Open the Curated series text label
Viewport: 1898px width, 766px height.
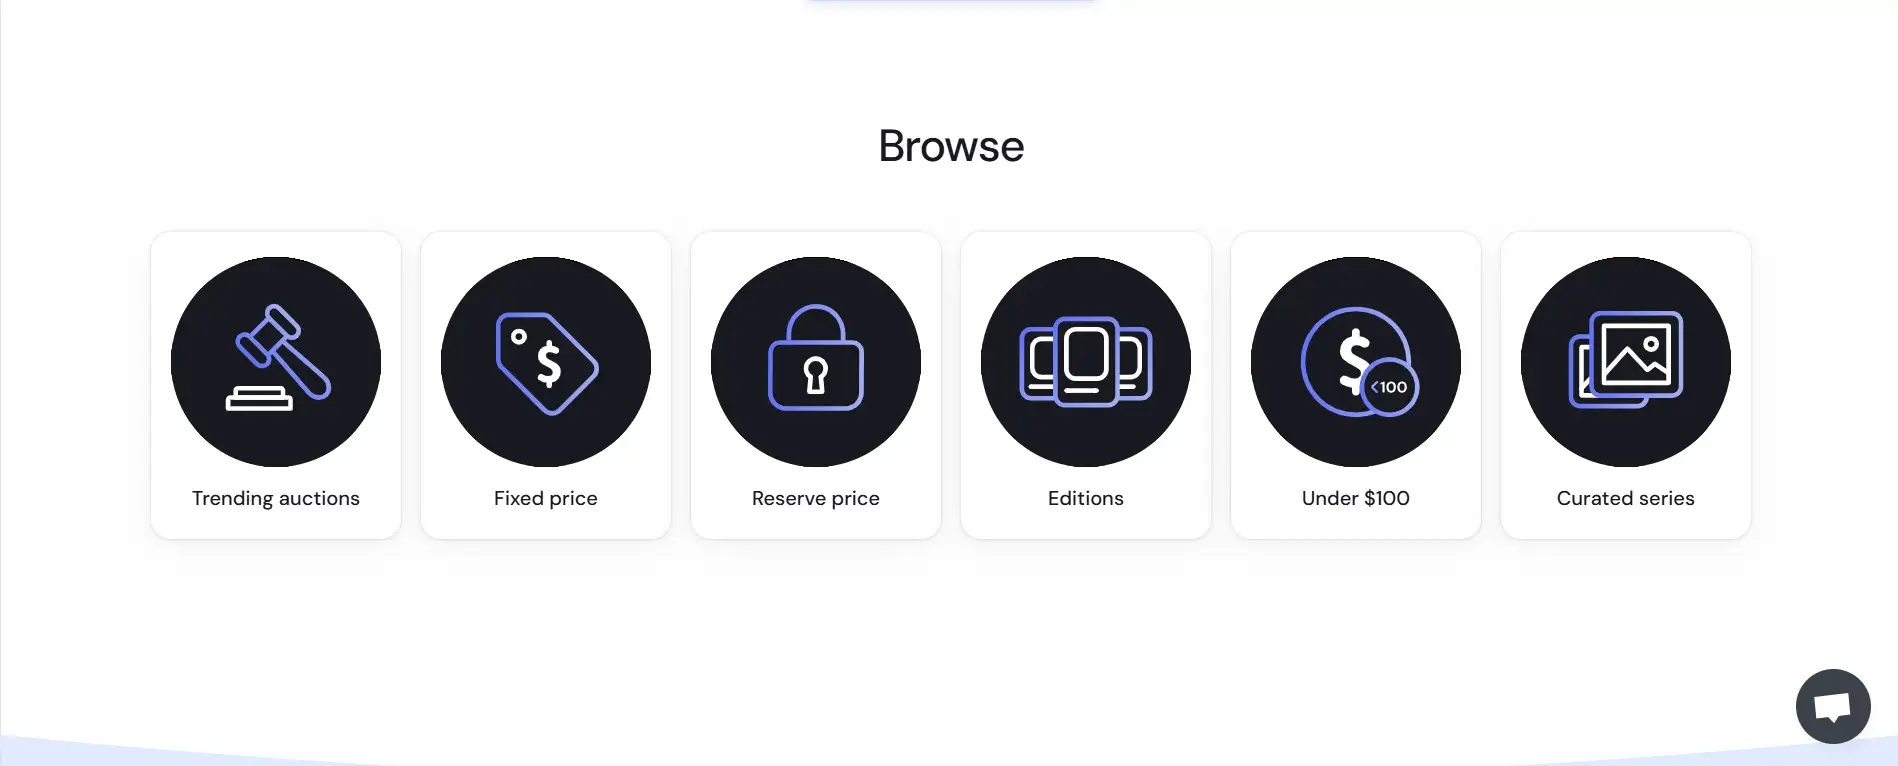pyautogui.click(x=1626, y=498)
